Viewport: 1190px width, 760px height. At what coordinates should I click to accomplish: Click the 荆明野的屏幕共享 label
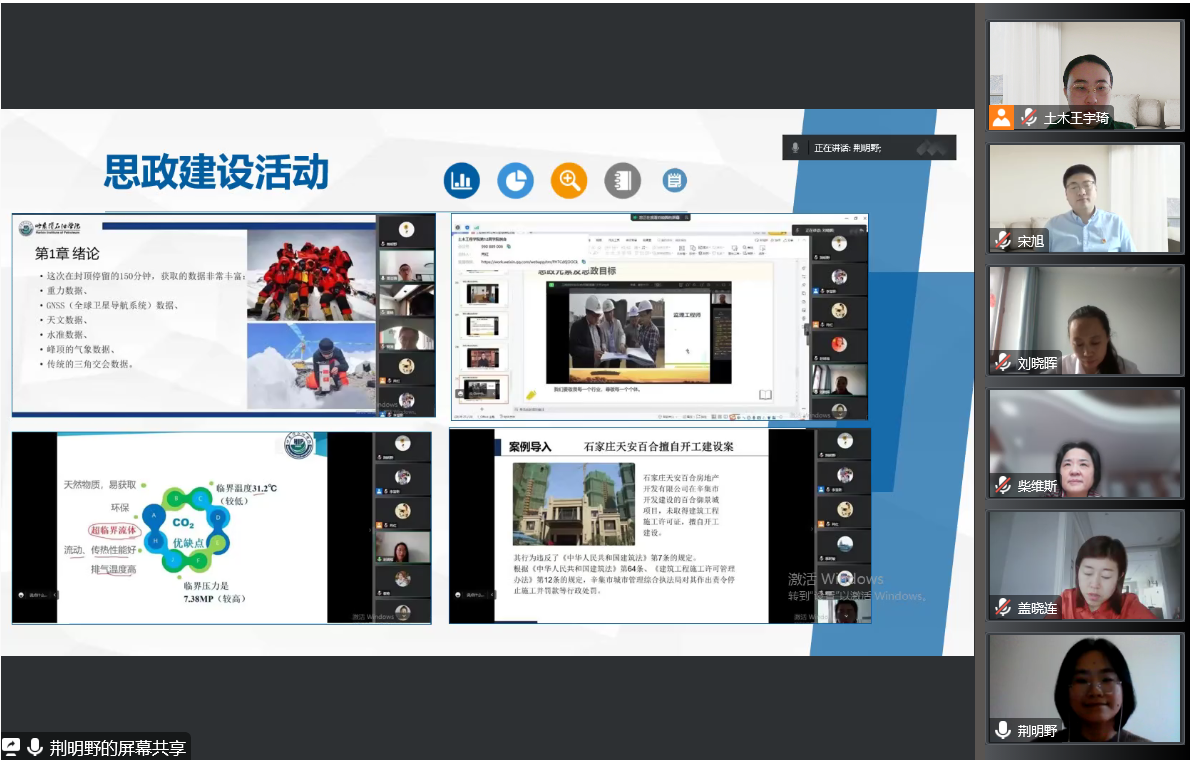[x=118, y=747]
